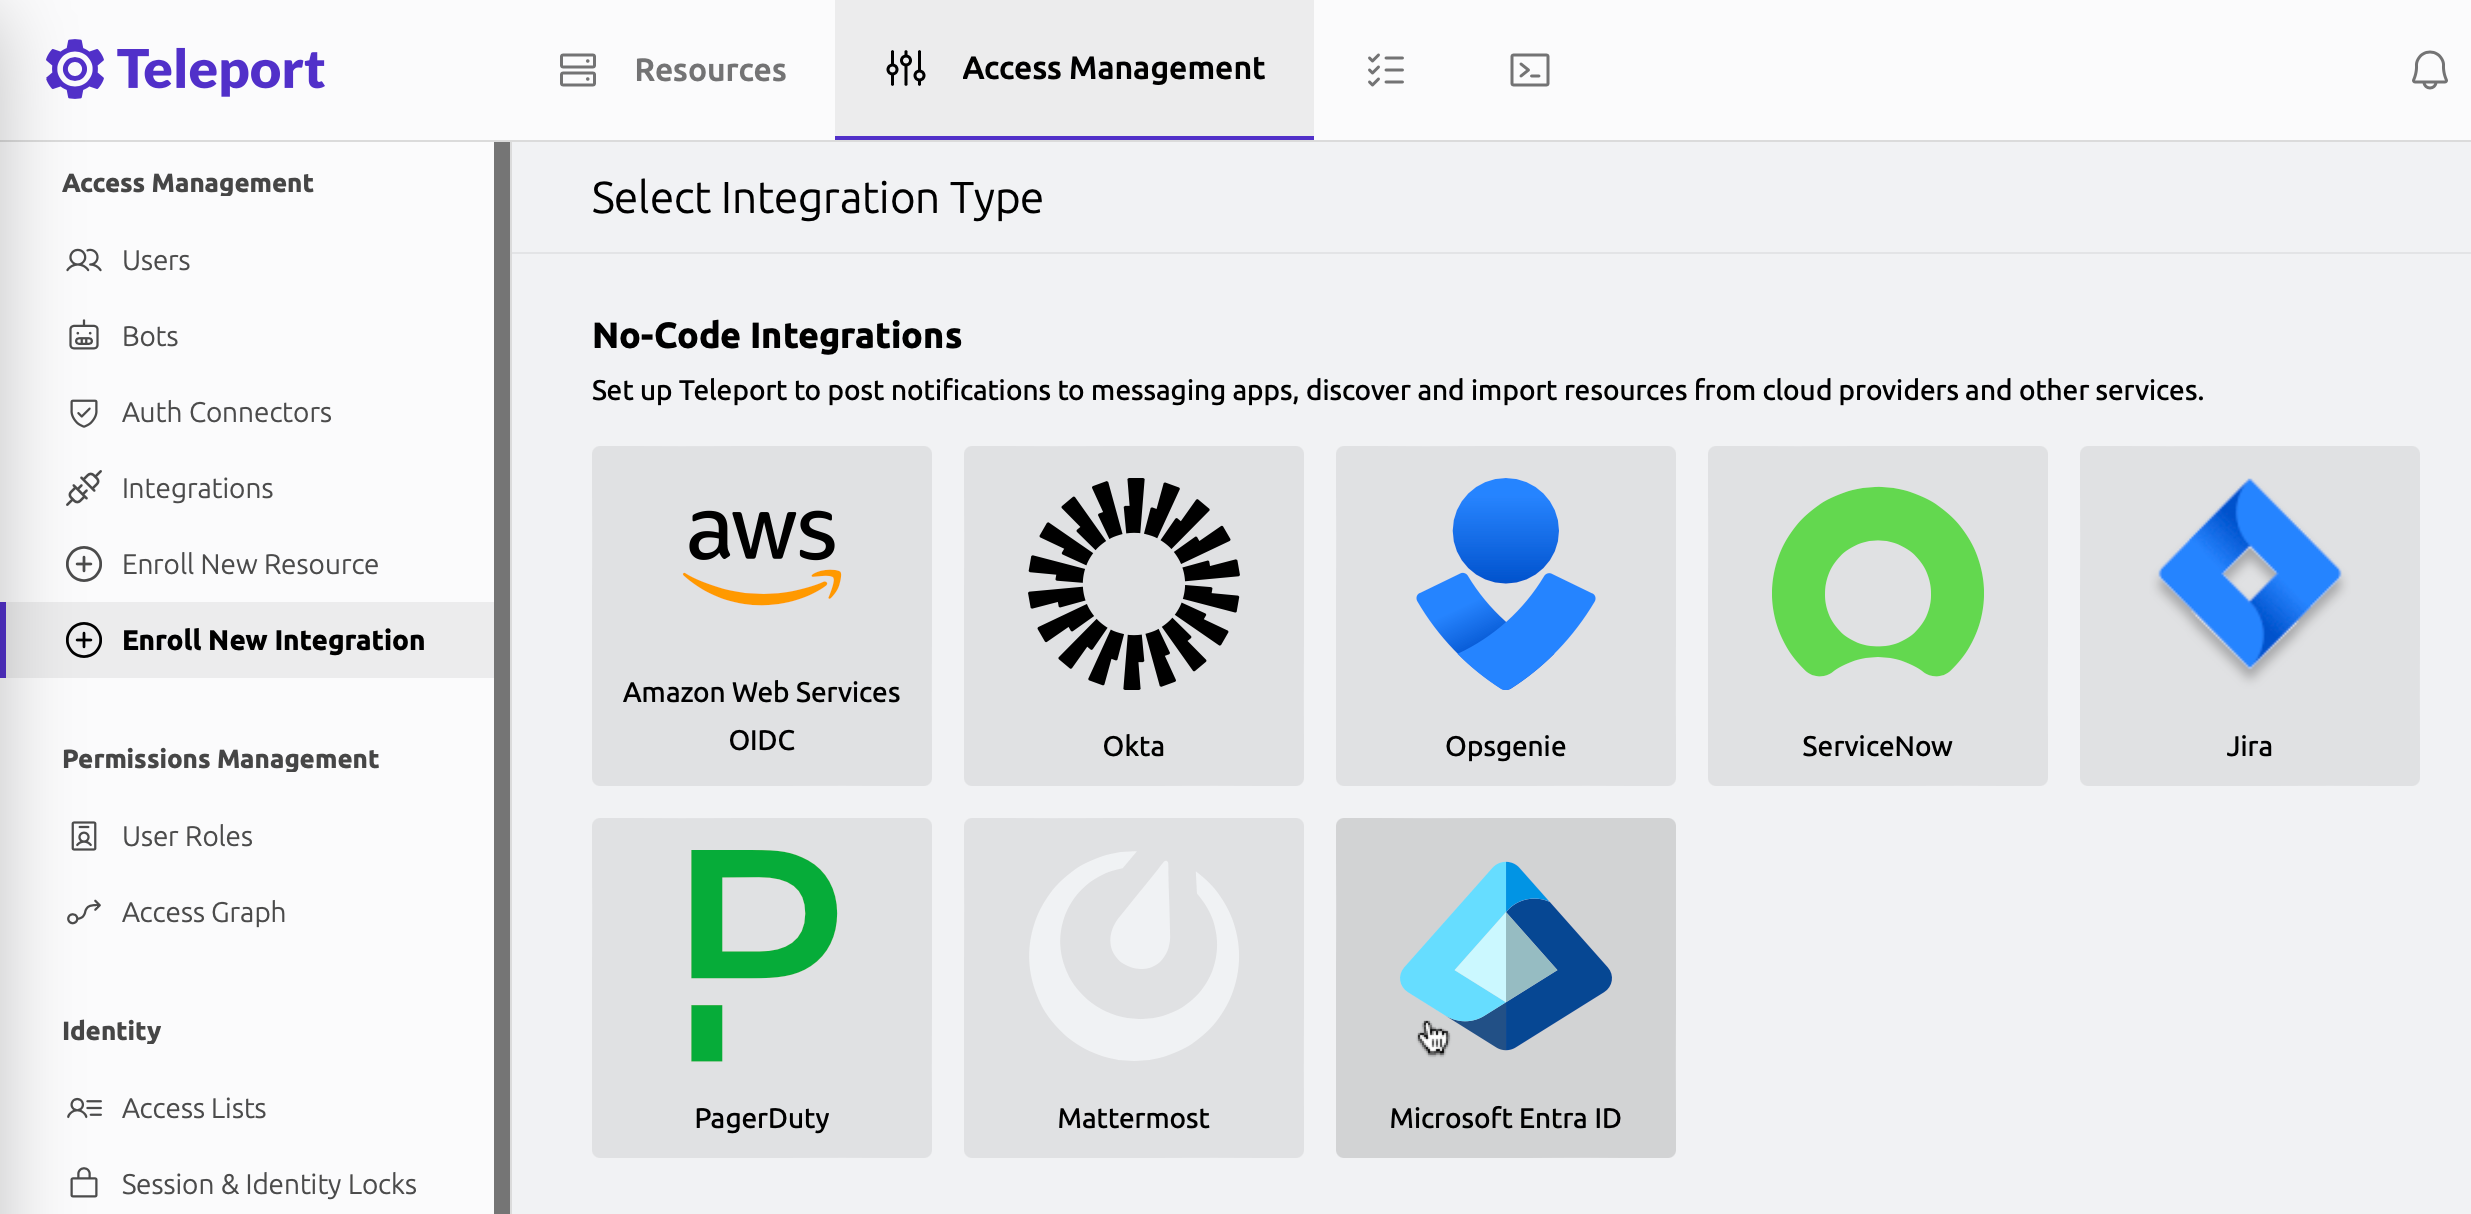2471x1214 pixels.
Task: Click the activity/checklist icon in top bar
Action: point(1387,68)
